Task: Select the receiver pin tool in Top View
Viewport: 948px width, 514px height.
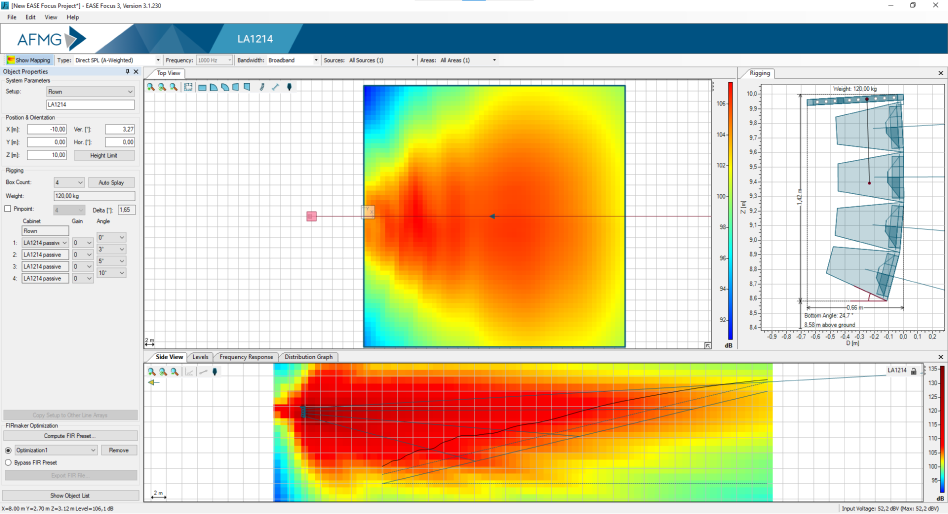Action: [289, 87]
